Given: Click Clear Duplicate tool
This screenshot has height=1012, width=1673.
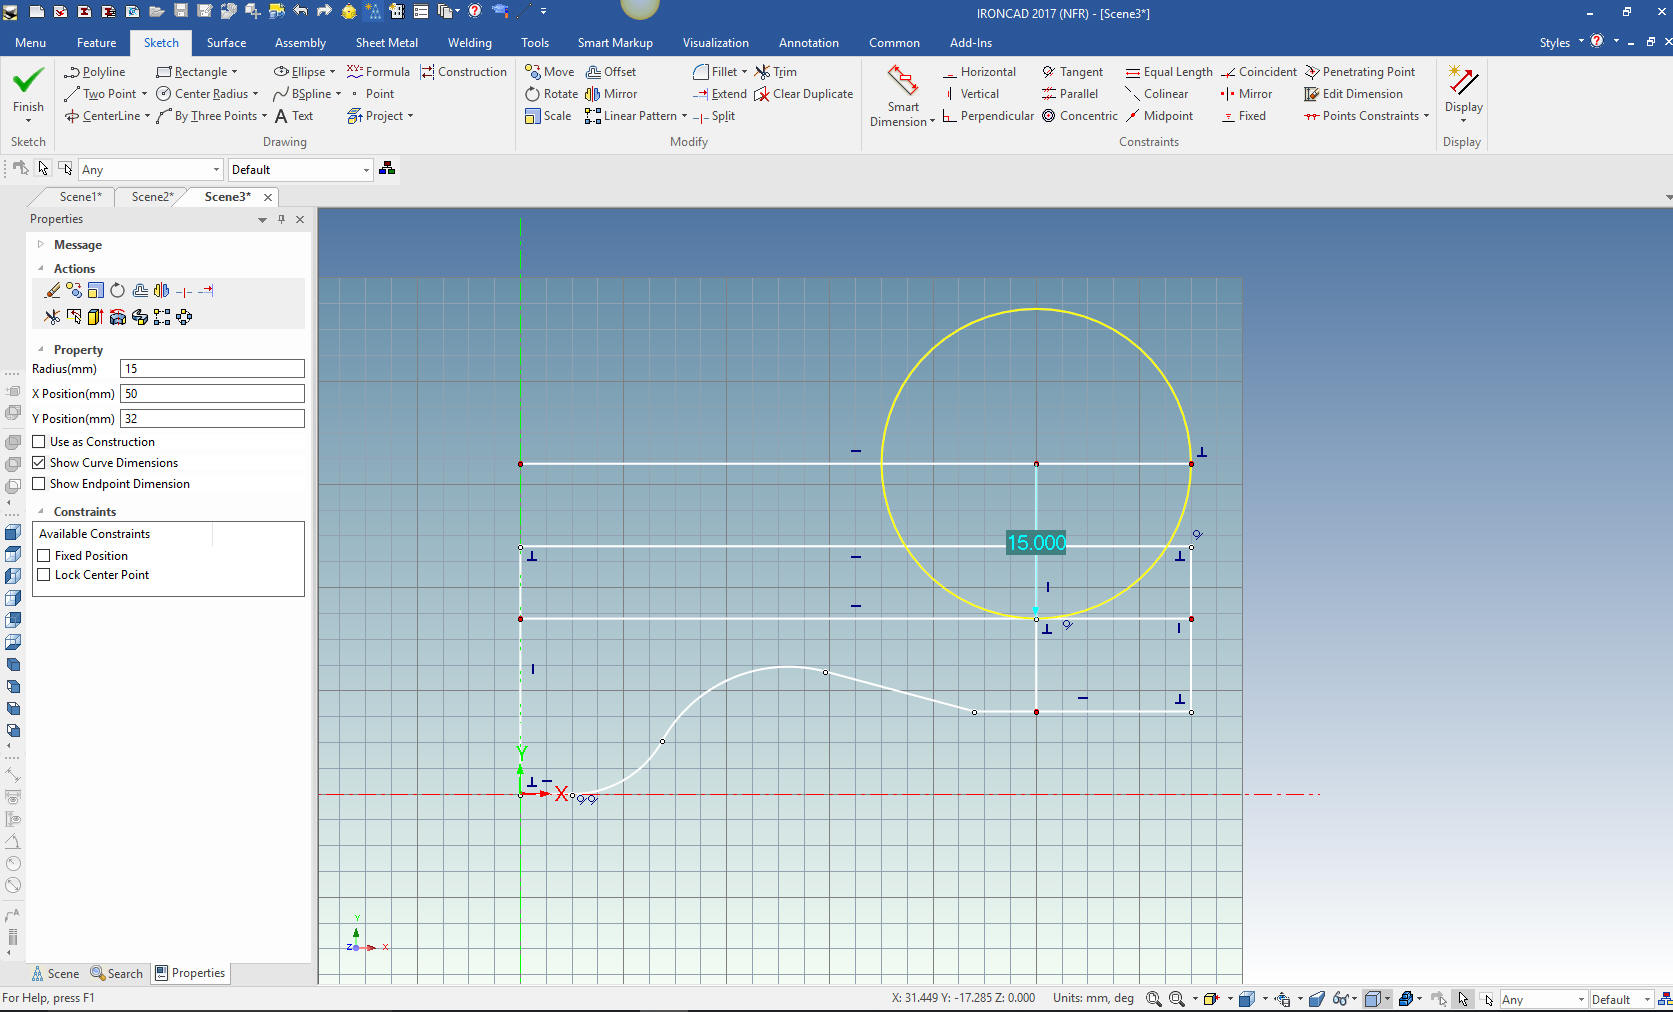Looking at the screenshot, I should coord(804,94).
